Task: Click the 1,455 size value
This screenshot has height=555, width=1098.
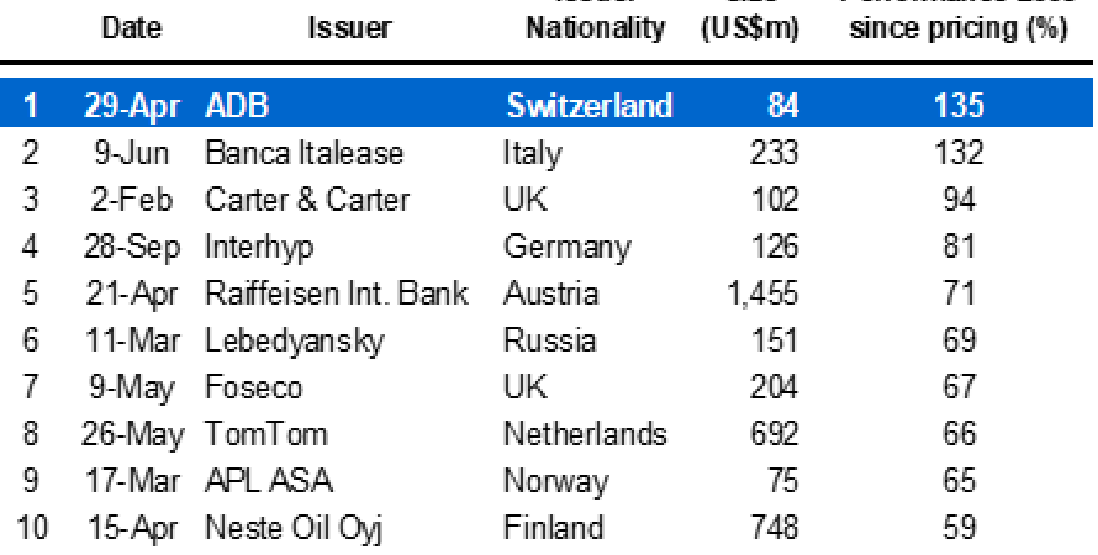Action: pos(762,294)
